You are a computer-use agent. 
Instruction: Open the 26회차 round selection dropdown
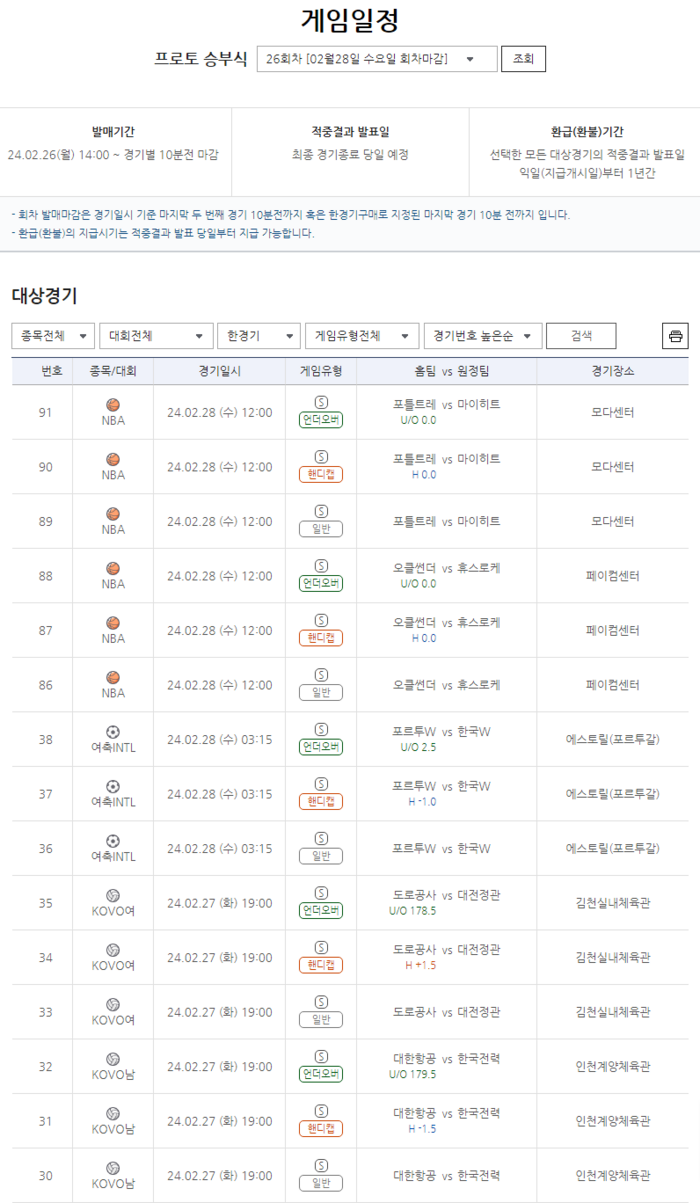coord(376,59)
